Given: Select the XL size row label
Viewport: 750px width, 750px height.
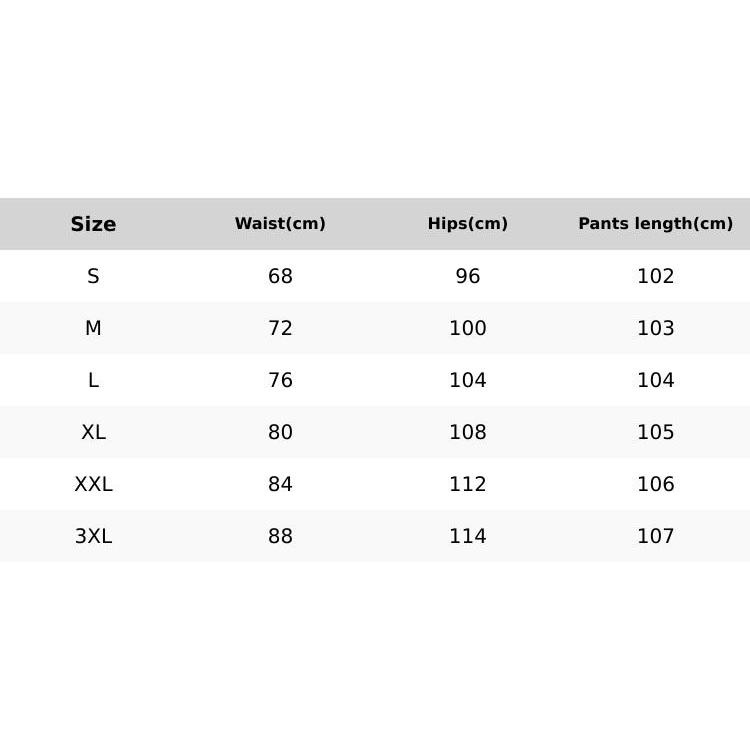Looking at the screenshot, I should tap(93, 432).
